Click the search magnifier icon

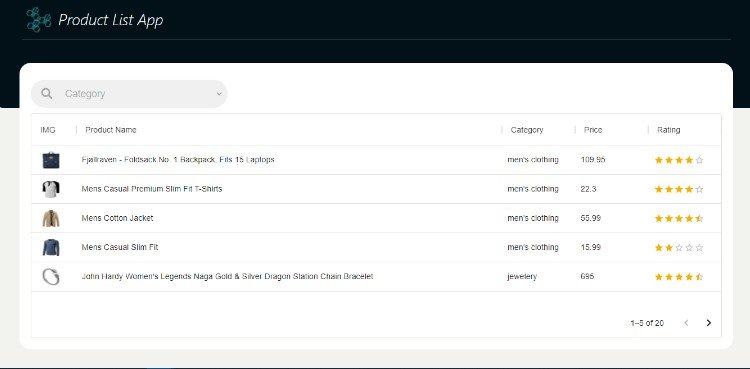(x=46, y=93)
